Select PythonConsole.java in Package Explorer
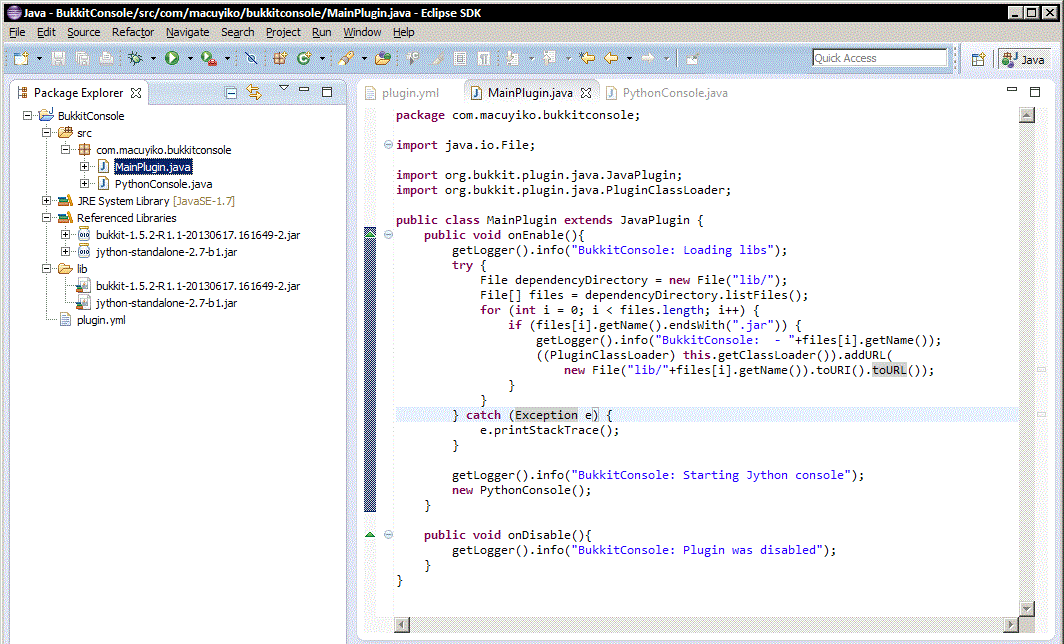 163,184
